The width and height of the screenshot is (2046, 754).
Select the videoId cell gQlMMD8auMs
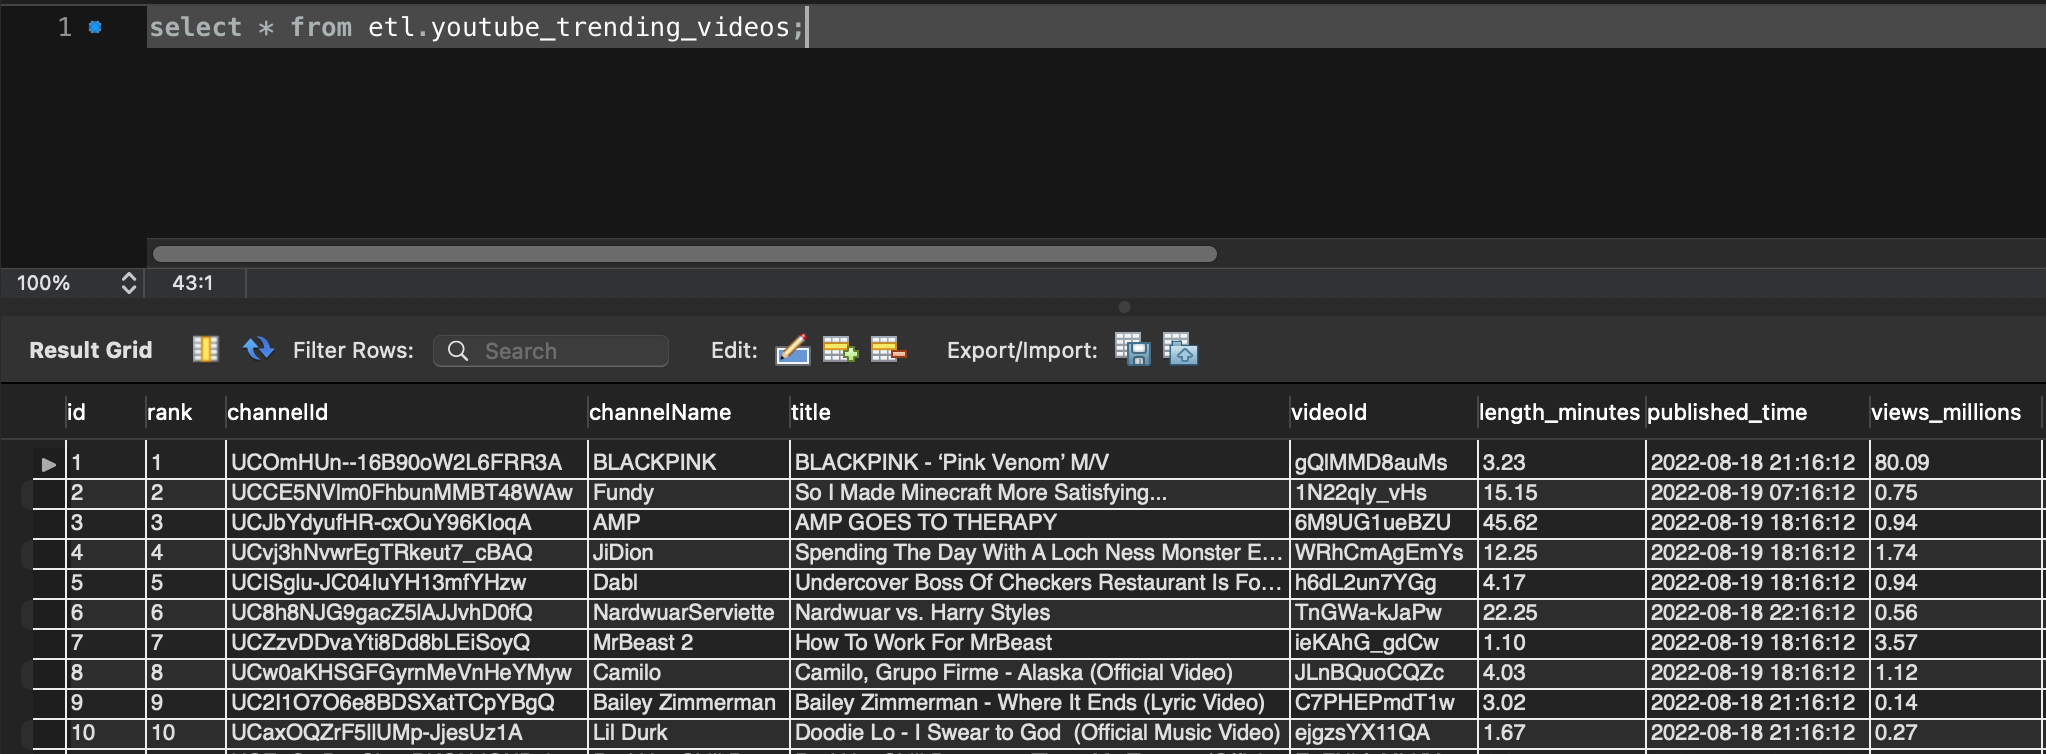coord(1383,462)
